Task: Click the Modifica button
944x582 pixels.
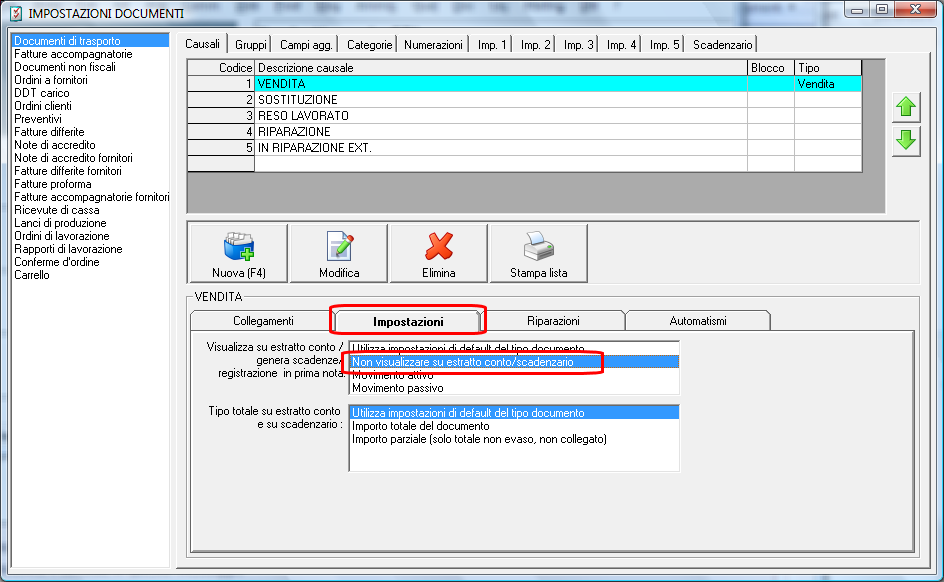Action: (x=339, y=253)
